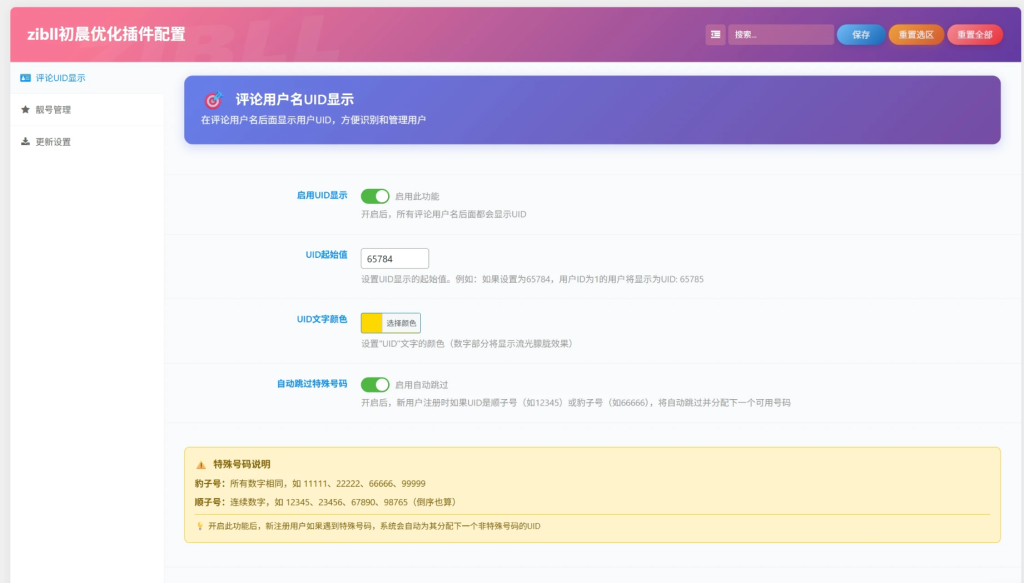The height and width of the screenshot is (583, 1024).
Task: Click the 重置选区 button
Action: coord(916,35)
